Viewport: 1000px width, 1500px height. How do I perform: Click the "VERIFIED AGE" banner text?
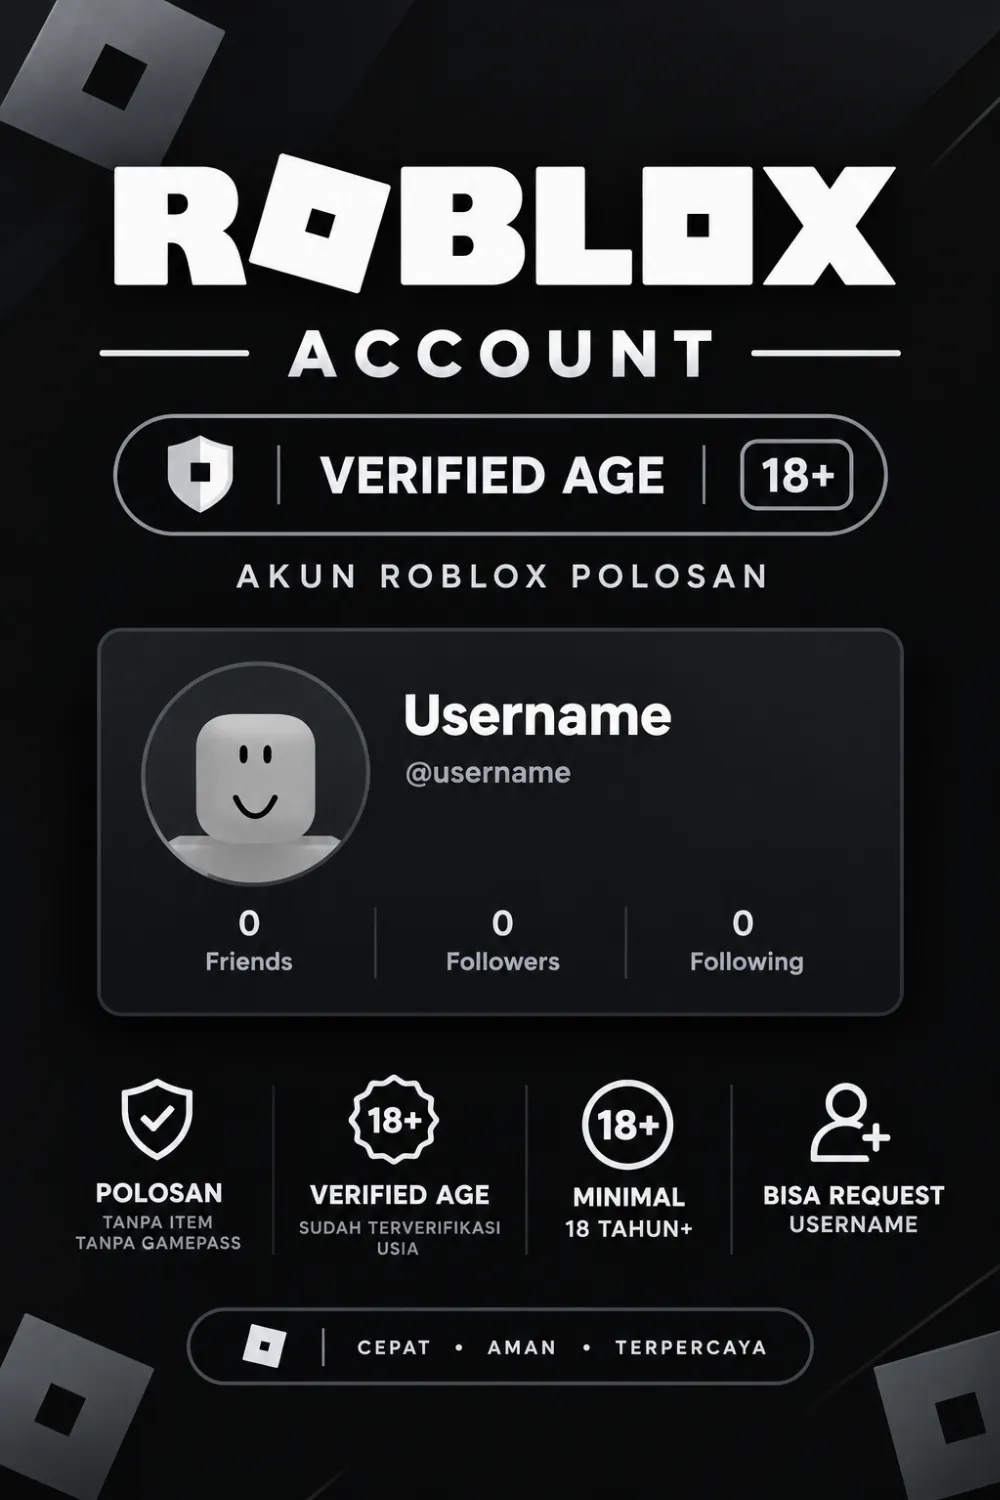click(x=493, y=475)
